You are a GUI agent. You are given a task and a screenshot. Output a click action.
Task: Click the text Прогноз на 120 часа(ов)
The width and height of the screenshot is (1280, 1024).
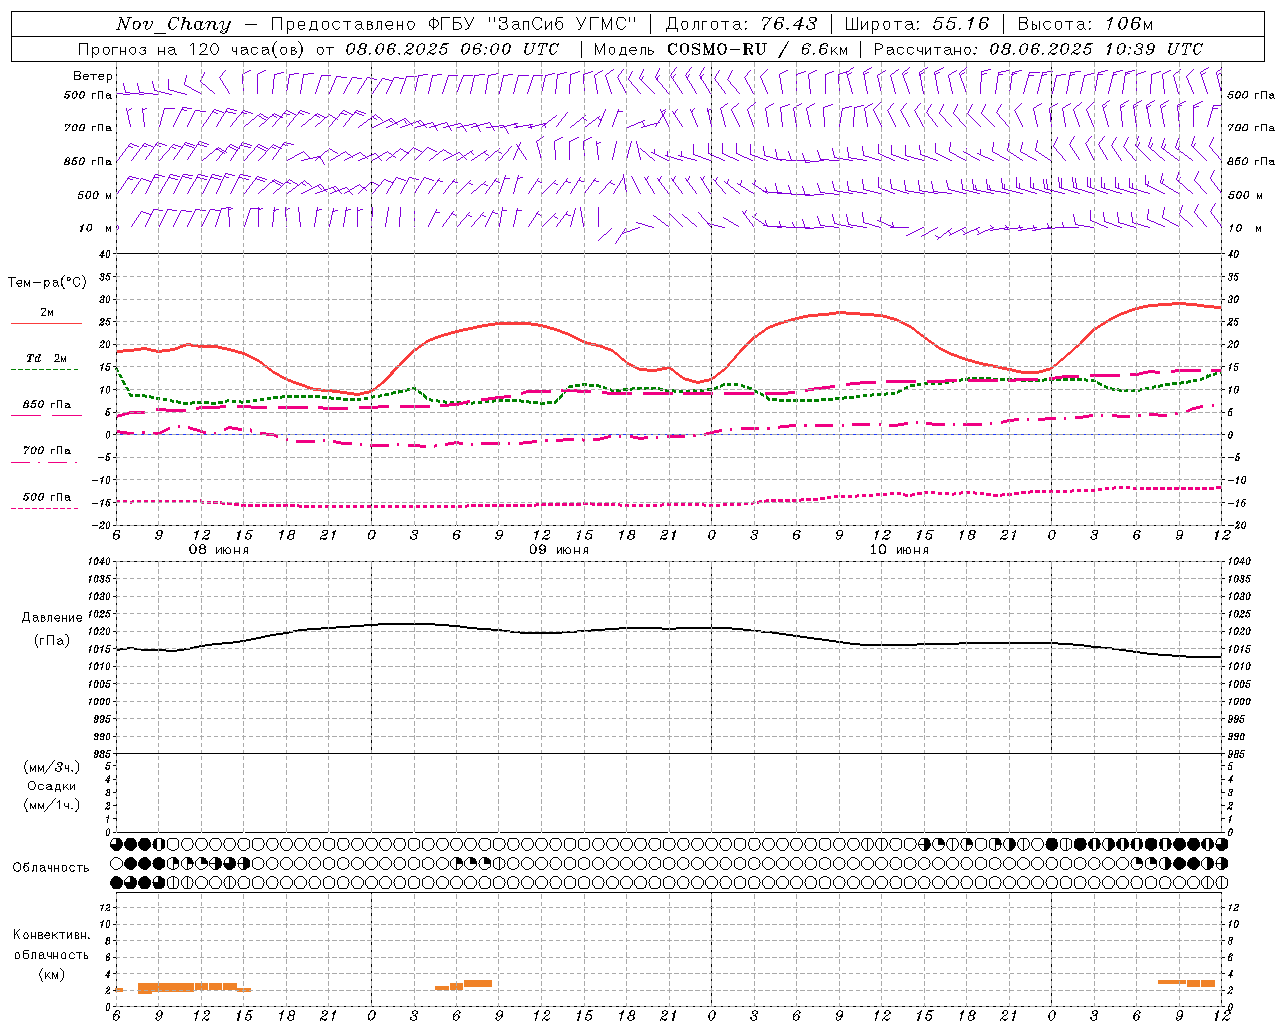[x=193, y=49]
